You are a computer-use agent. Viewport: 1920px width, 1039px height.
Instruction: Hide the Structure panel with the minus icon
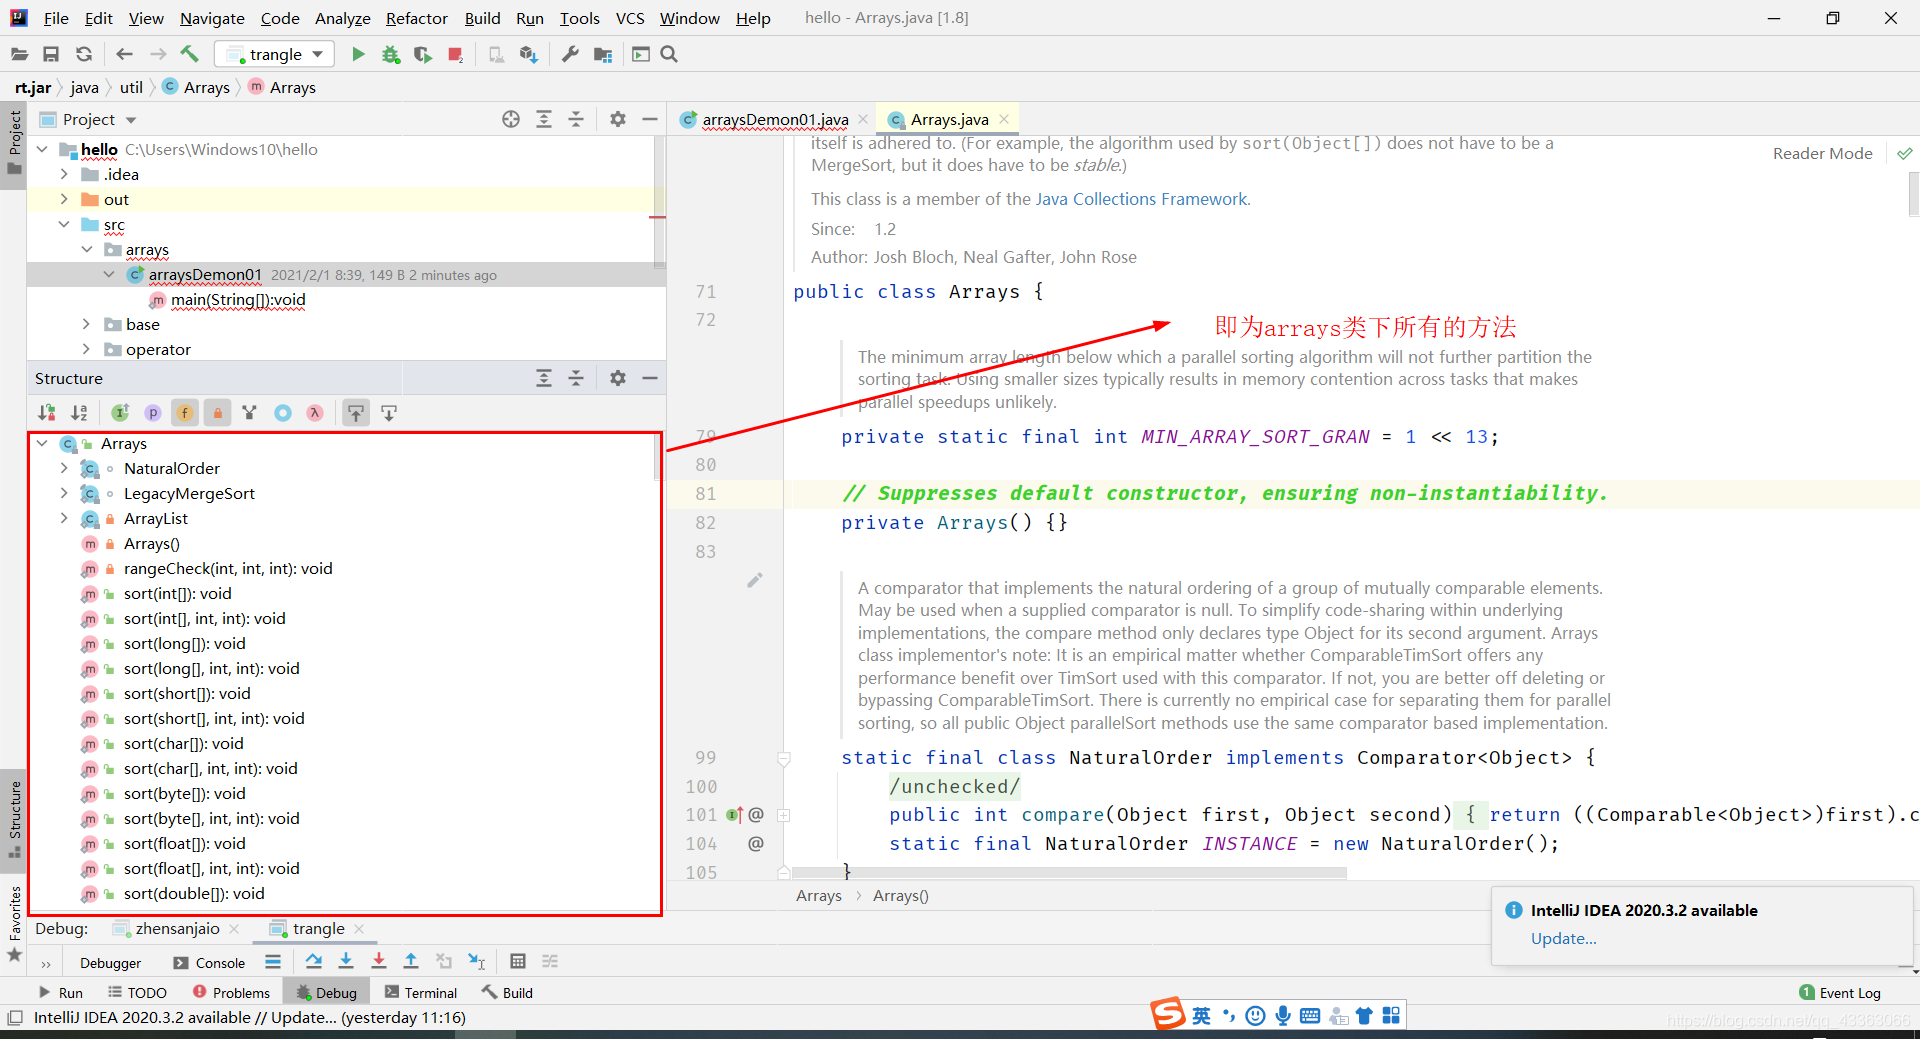(x=650, y=378)
